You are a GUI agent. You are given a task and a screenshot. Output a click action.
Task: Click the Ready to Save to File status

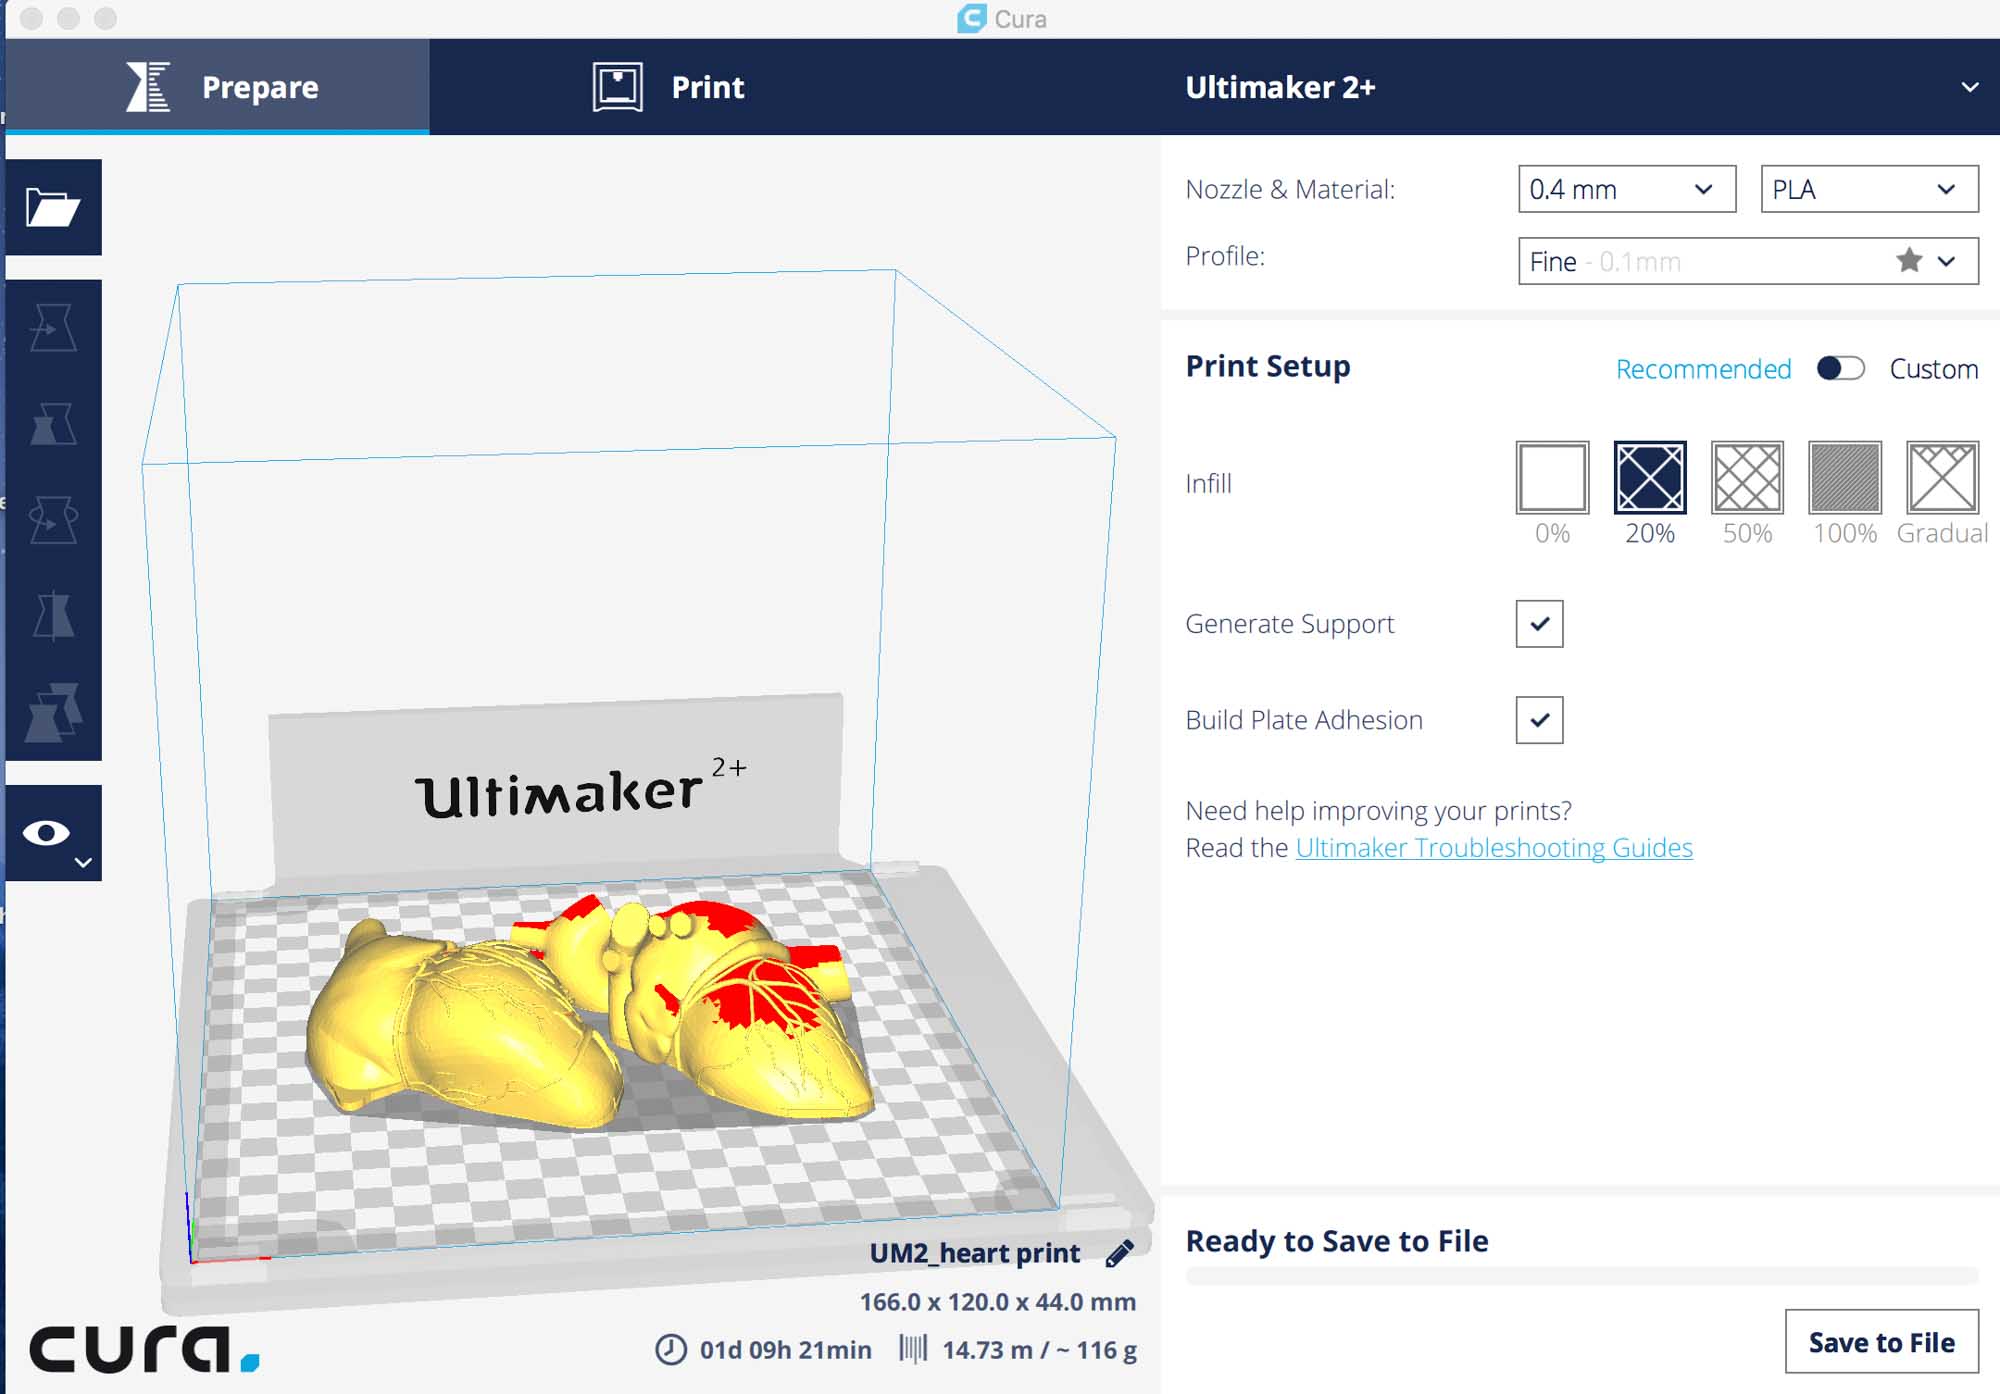pyautogui.click(x=1337, y=1241)
